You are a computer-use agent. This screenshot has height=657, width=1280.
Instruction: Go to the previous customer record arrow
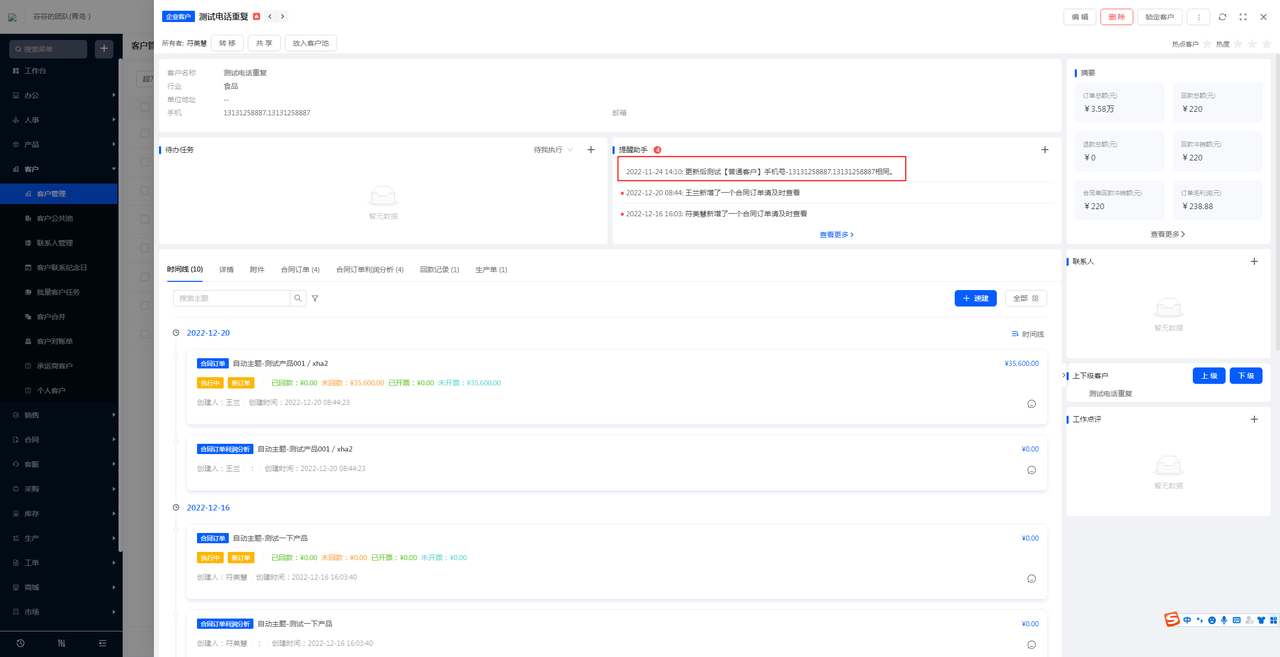270,17
